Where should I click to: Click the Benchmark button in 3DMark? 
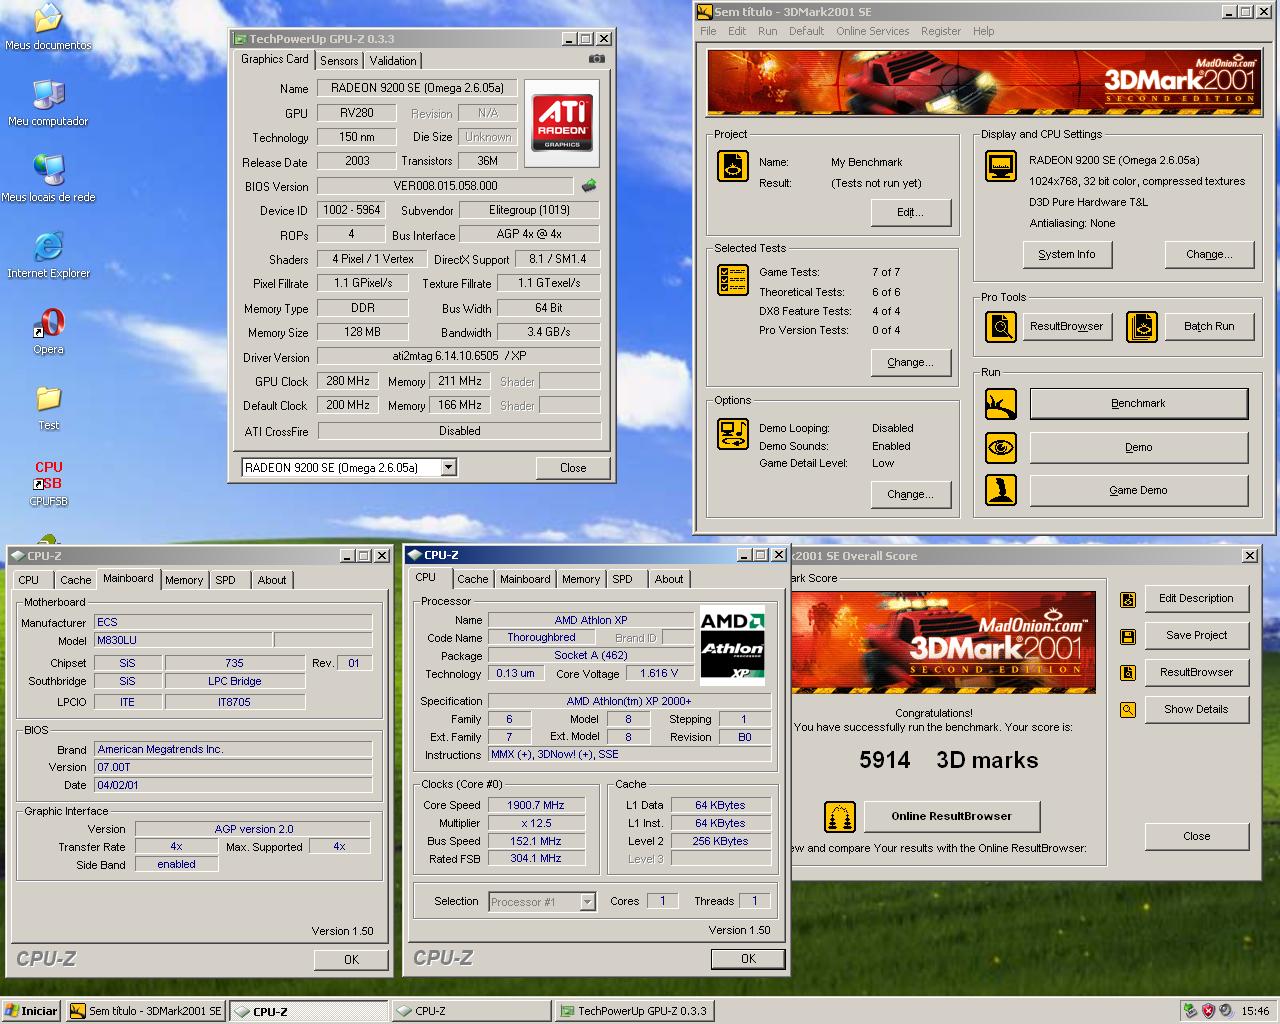(x=1139, y=404)
